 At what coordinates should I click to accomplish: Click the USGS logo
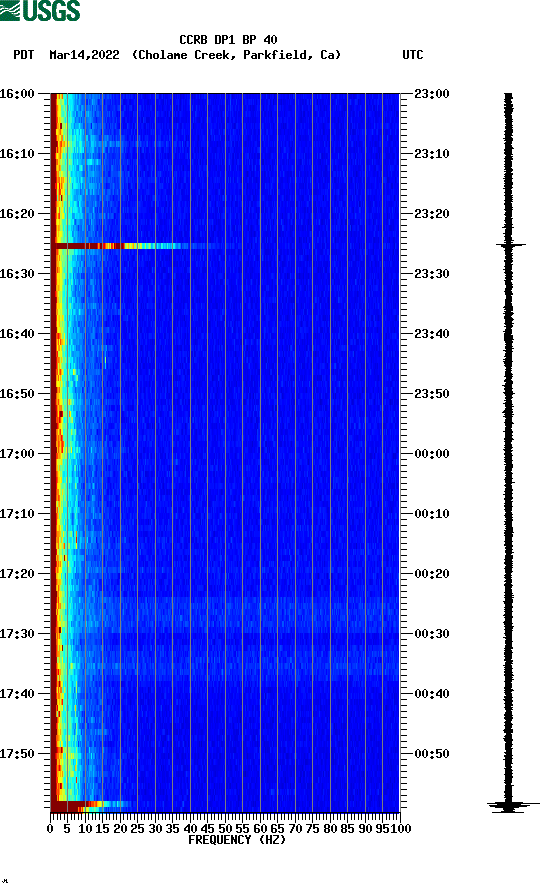tap(40, 10)
